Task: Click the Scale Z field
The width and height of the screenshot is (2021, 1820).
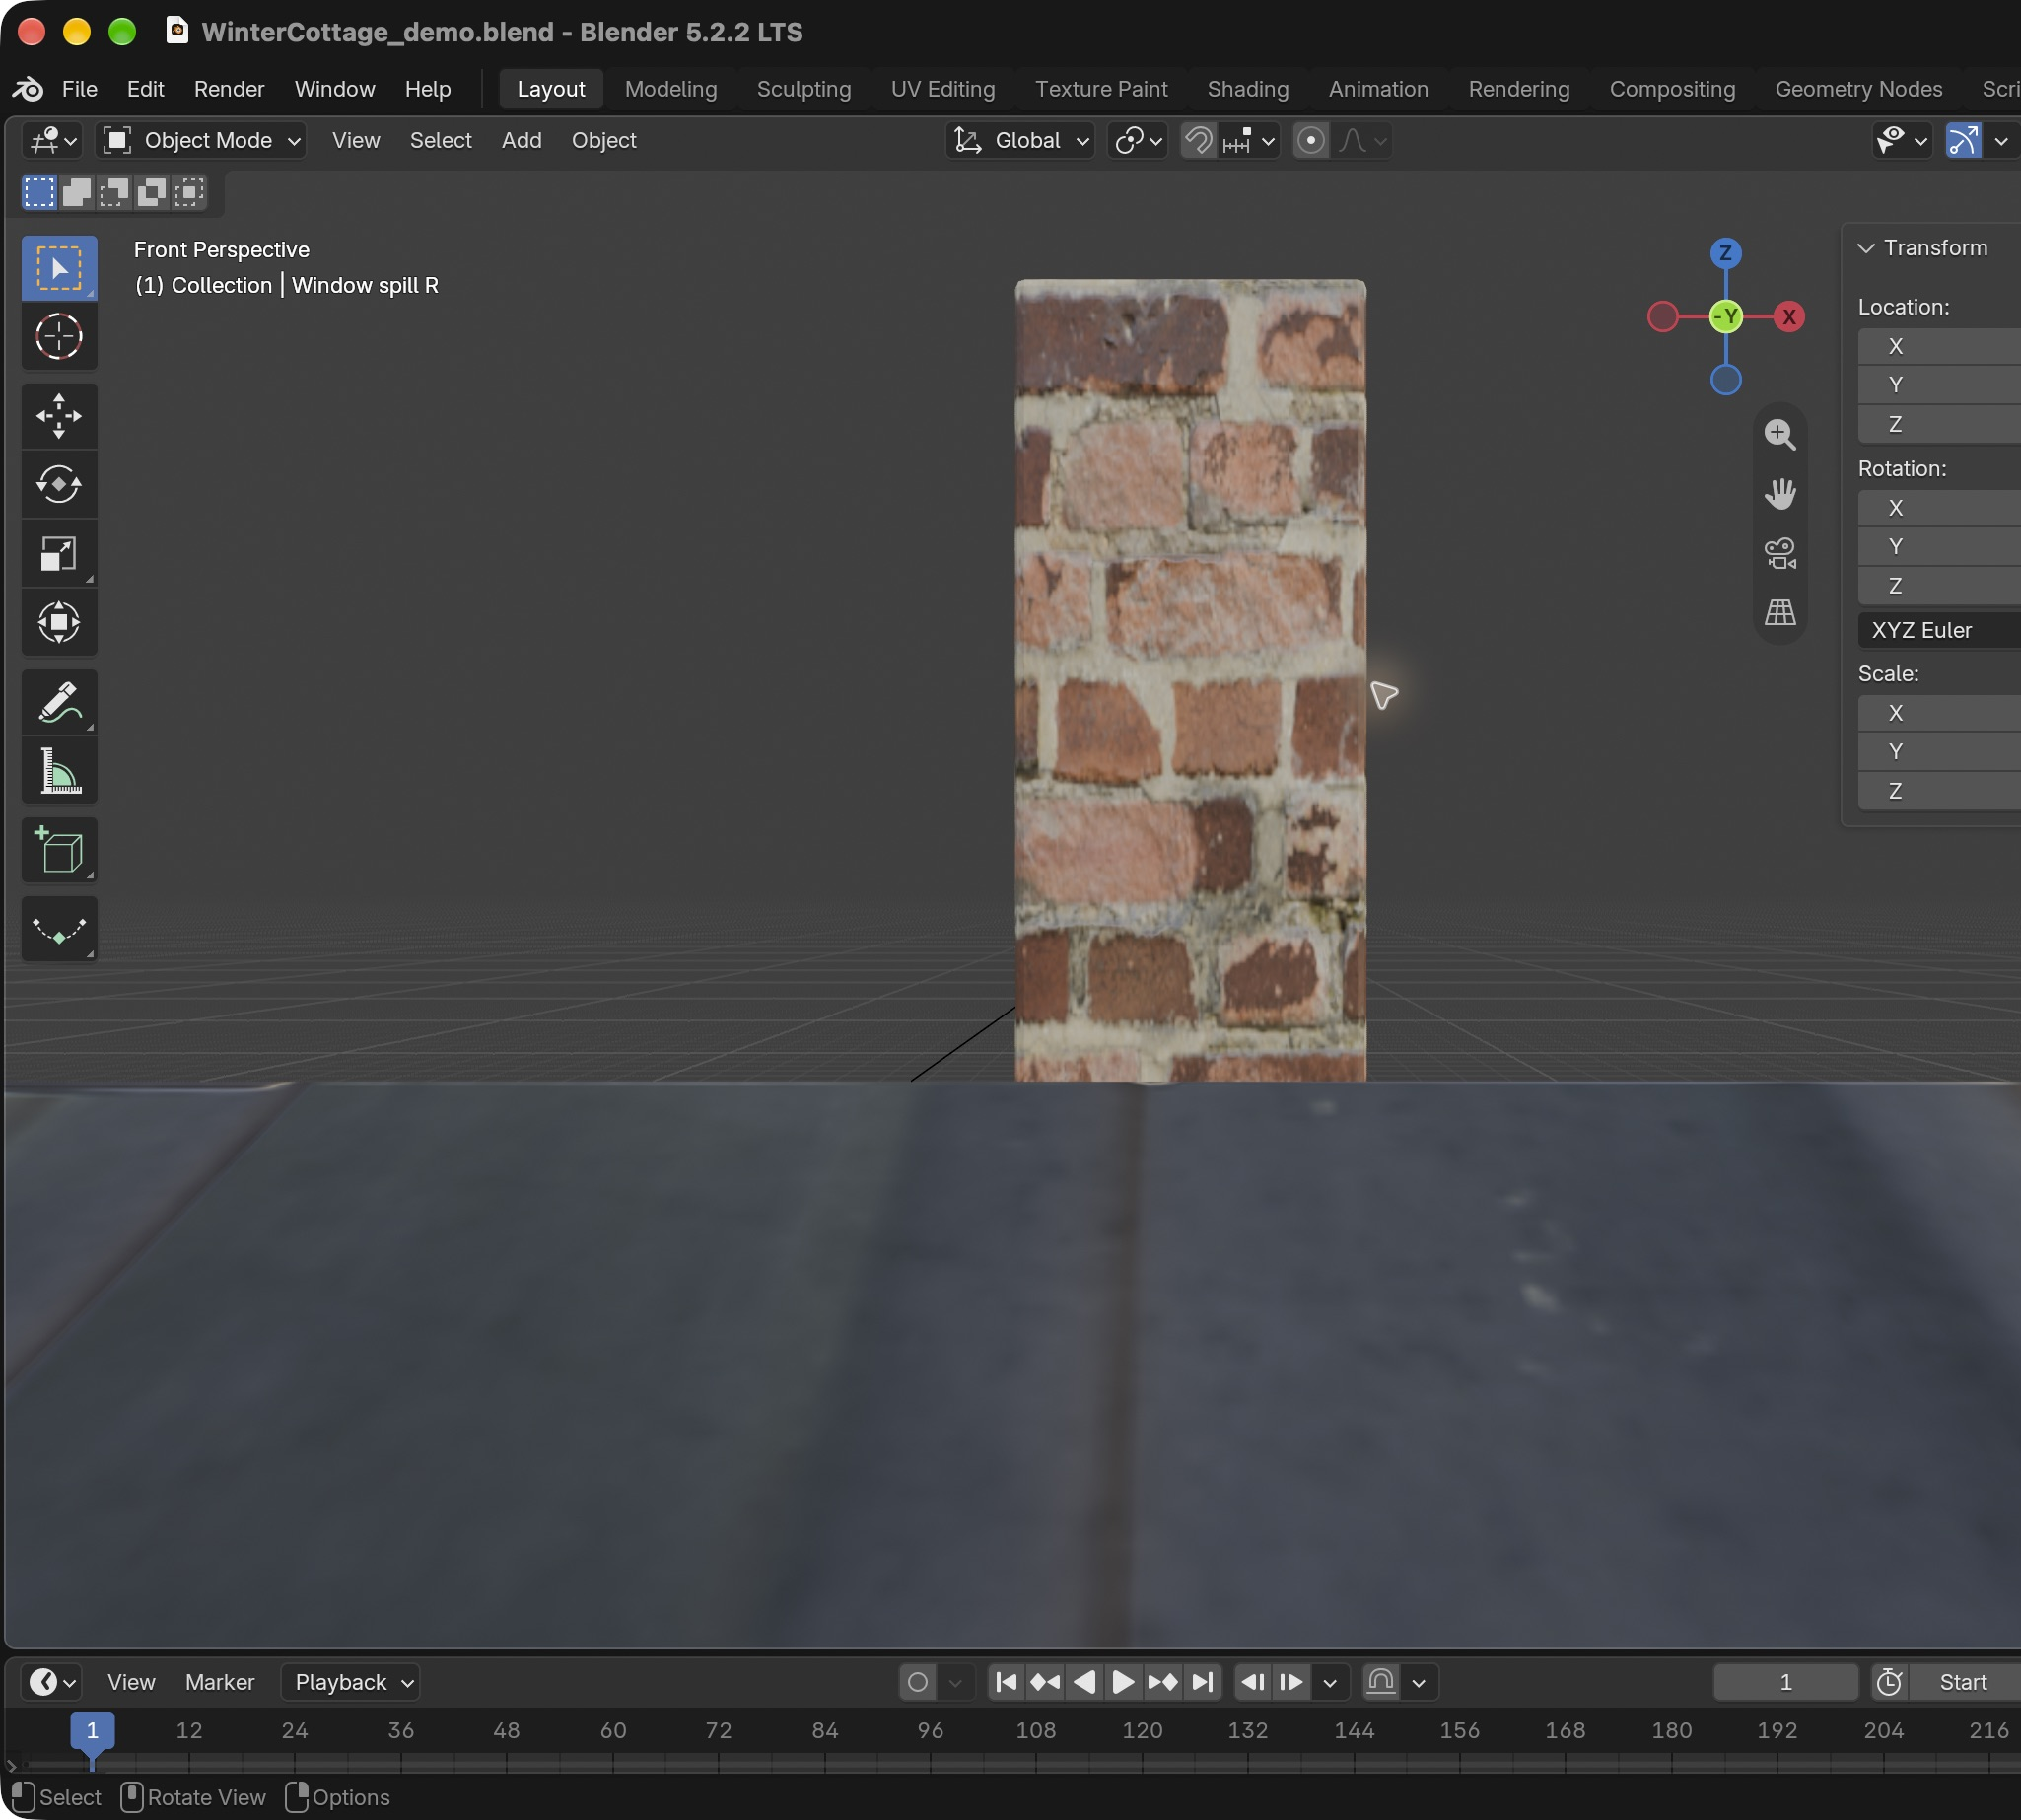Action: [x=1939, y=791]
